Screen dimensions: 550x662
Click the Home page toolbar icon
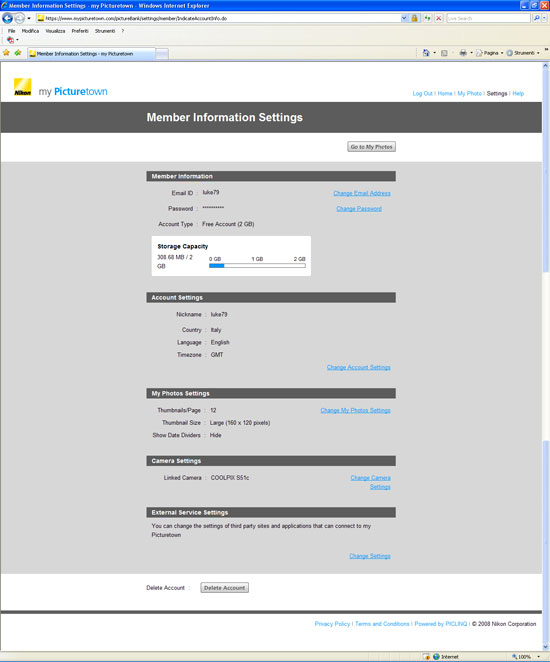(x=426, y=53)
